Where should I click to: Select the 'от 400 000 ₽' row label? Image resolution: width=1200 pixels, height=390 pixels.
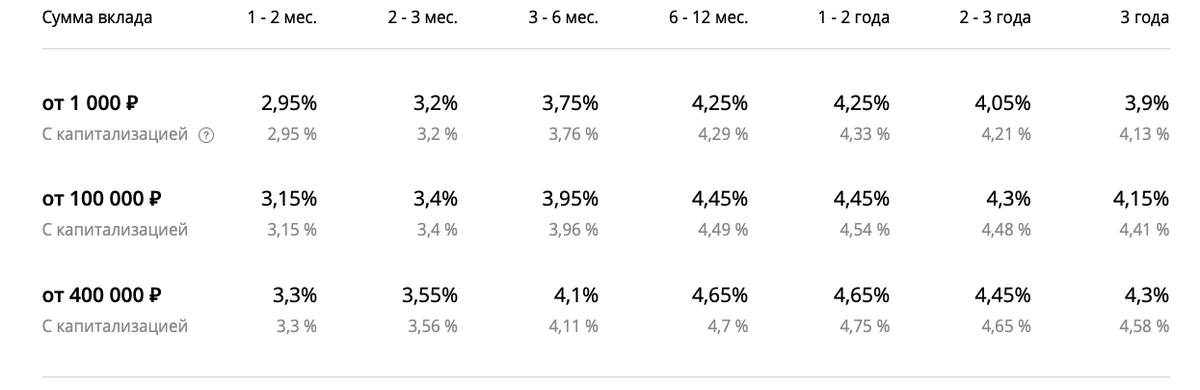[x=102, y=295]
